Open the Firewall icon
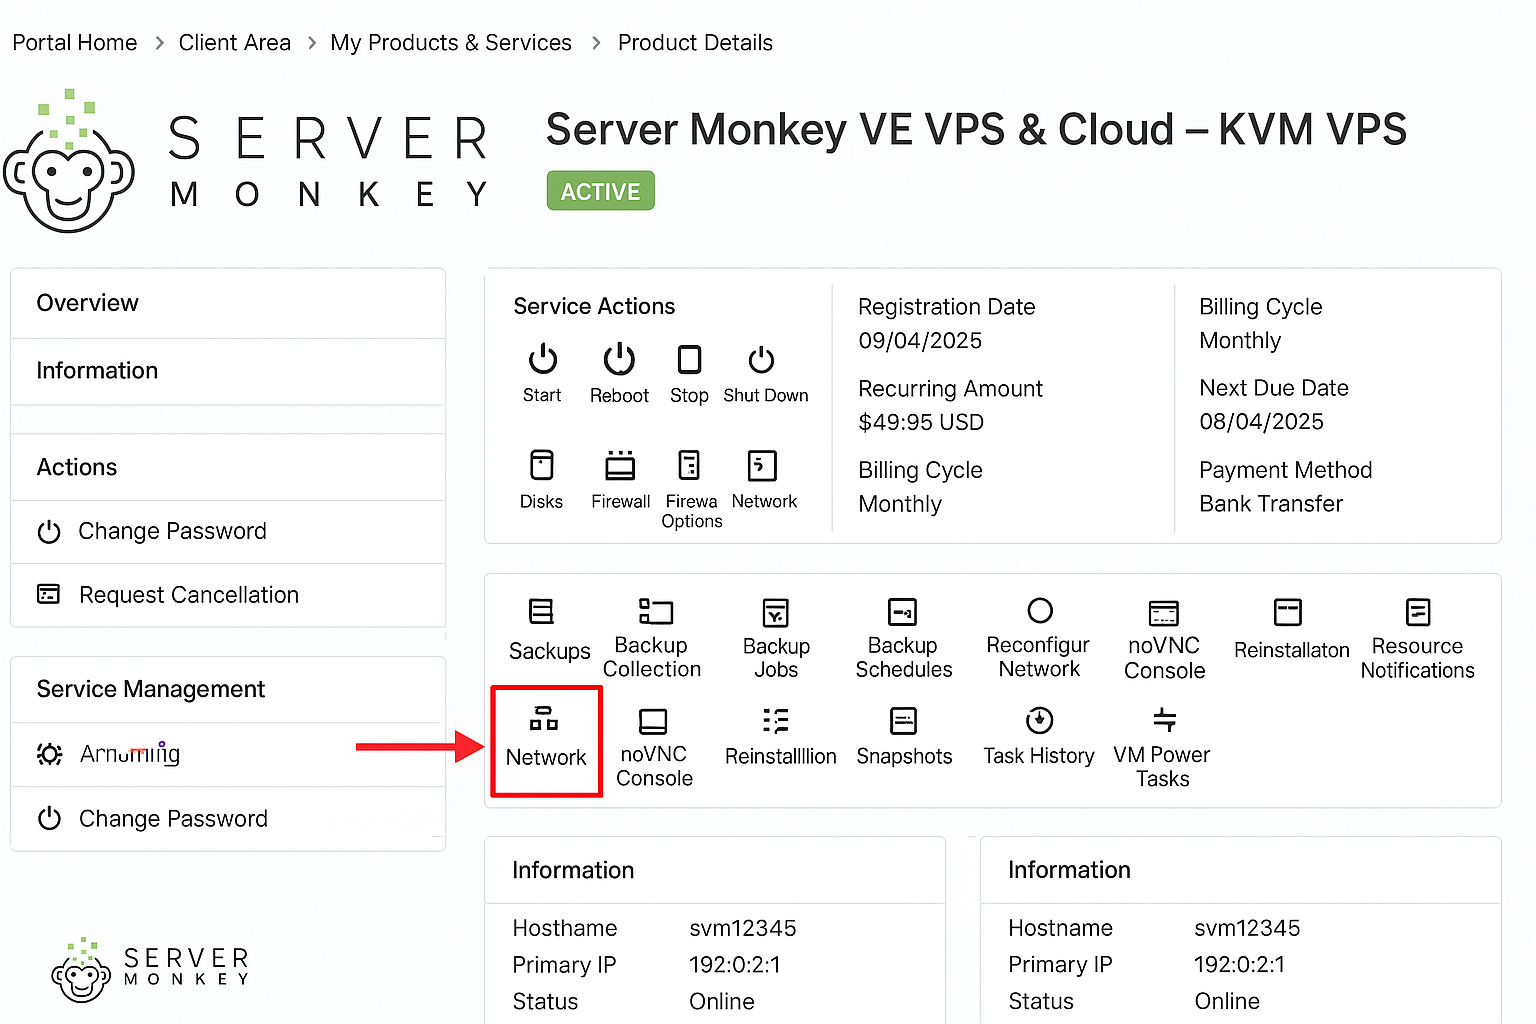 click(x=620, y=466)
